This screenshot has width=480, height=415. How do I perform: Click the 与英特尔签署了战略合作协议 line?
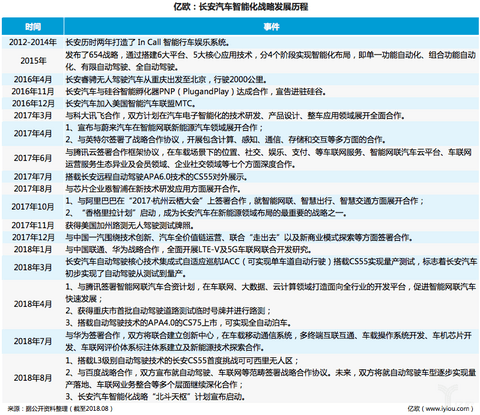click(x=225, y=140)
